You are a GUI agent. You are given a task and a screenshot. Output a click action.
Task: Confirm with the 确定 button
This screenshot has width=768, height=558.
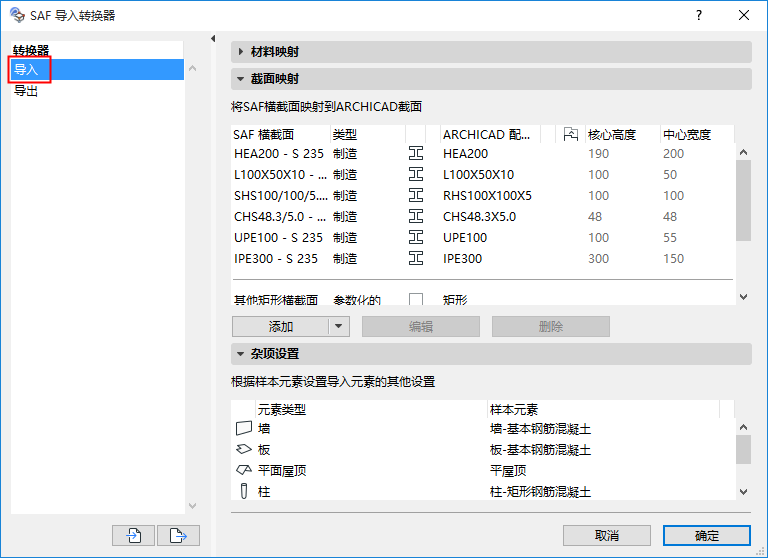point(707,535)
